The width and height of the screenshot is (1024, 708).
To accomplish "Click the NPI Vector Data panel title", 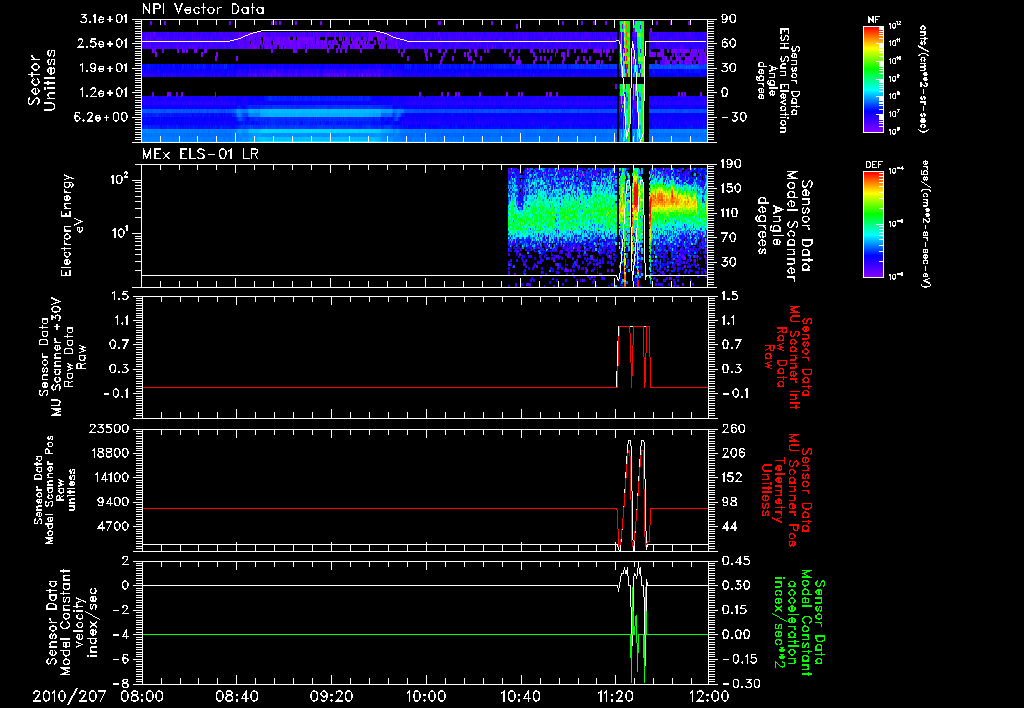I will 204,10.
